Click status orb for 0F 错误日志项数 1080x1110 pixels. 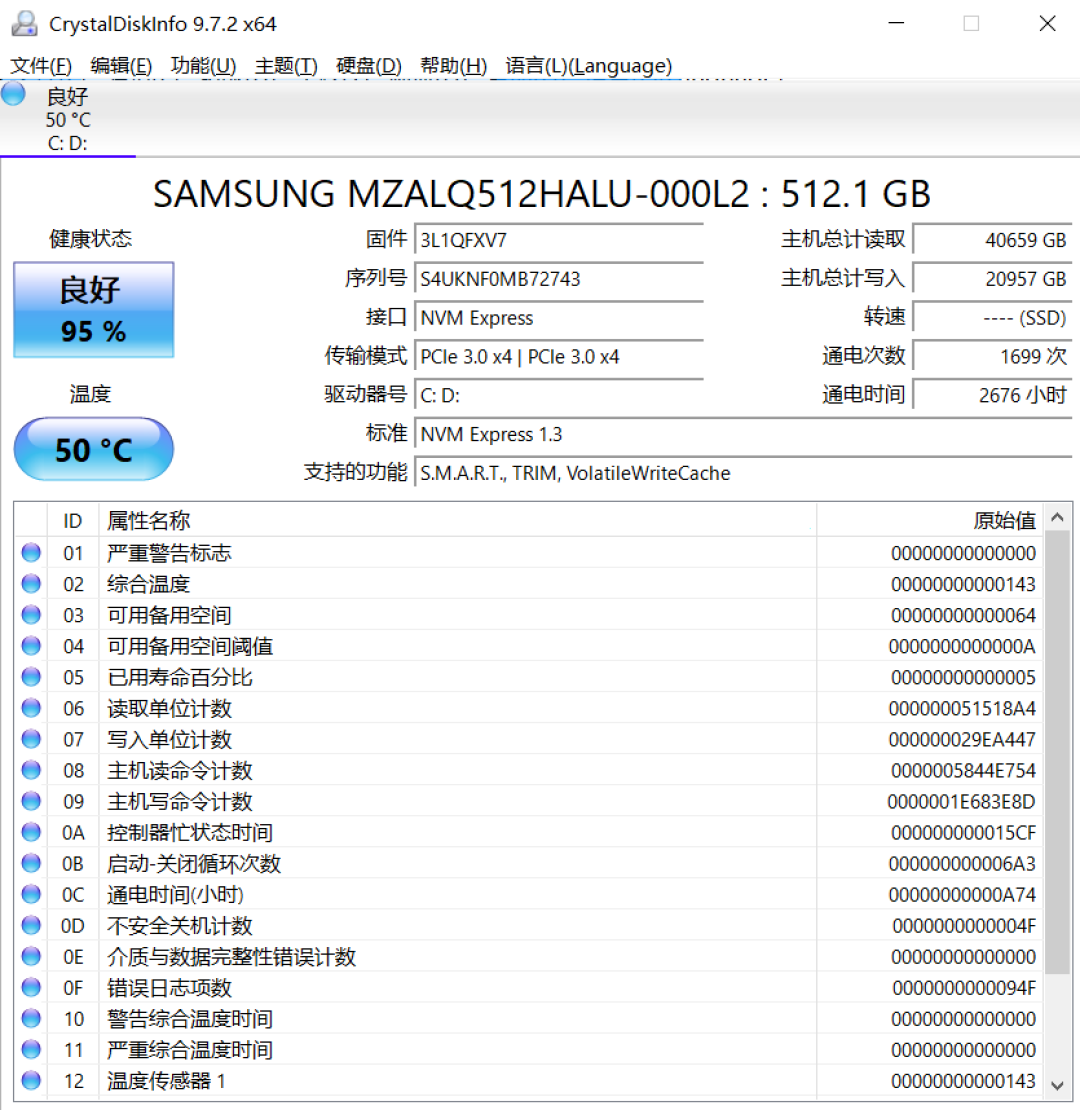pos(31,988)
